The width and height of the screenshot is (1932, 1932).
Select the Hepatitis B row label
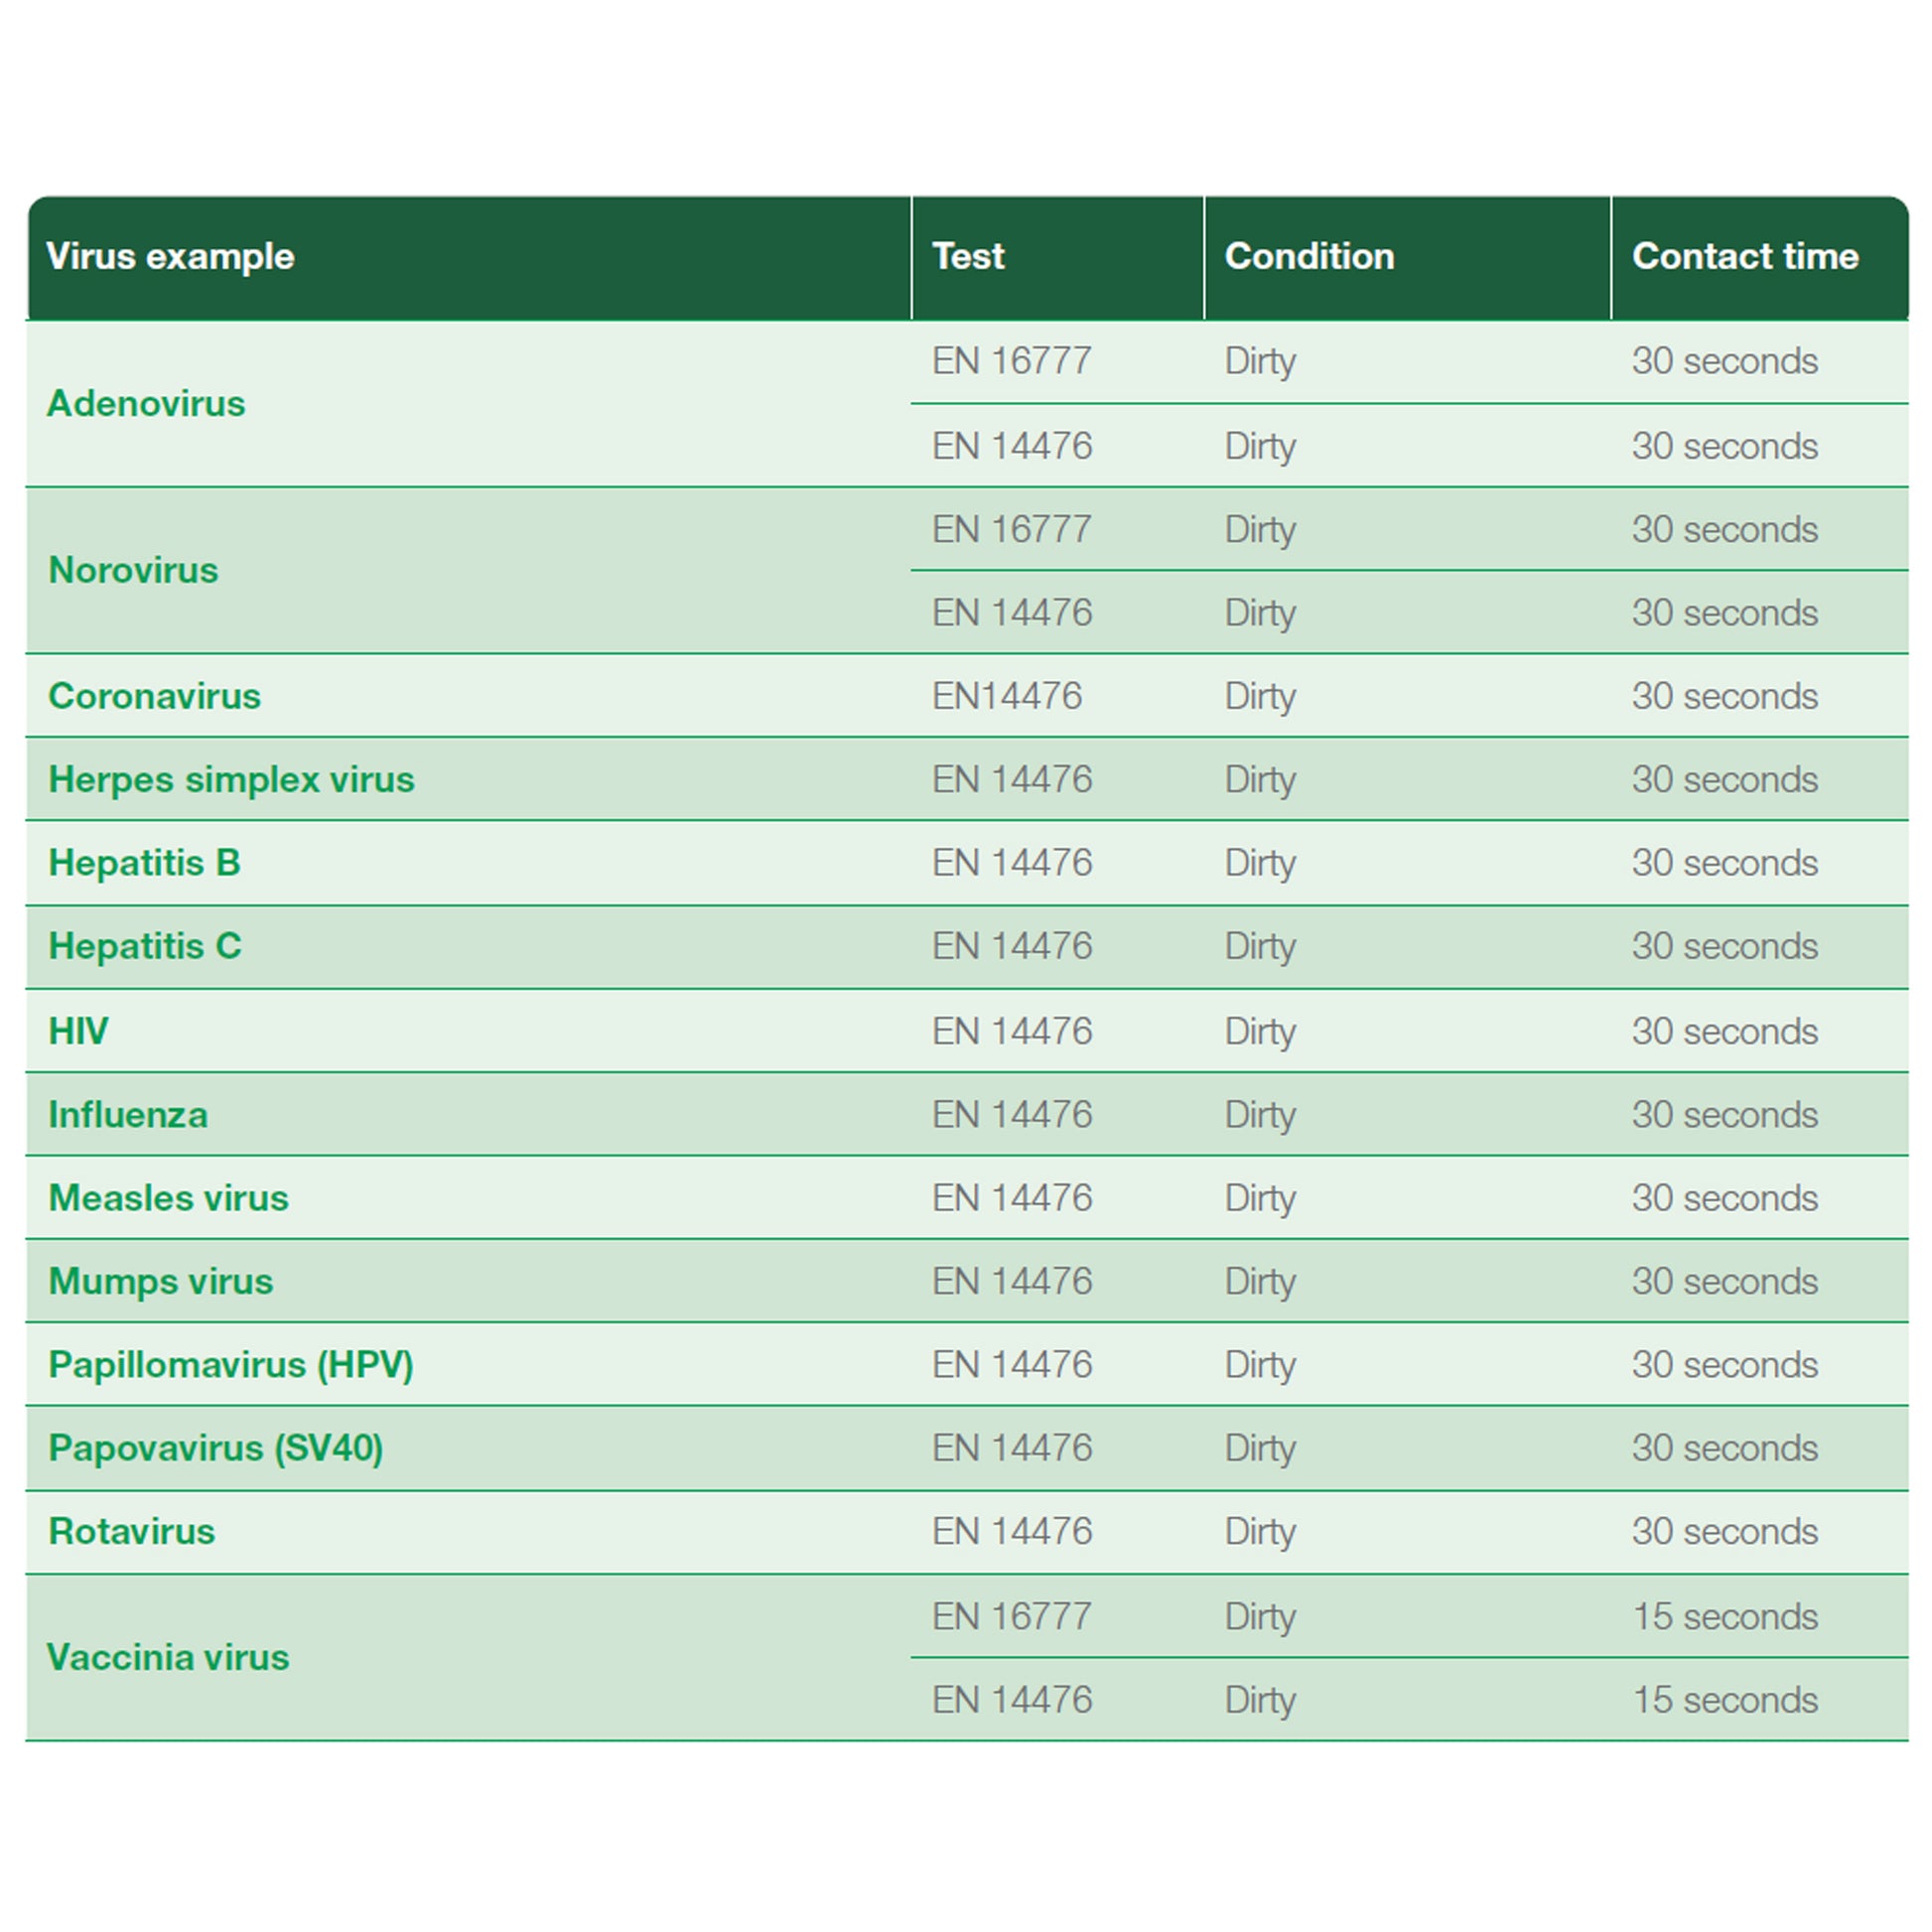(144, 862)
